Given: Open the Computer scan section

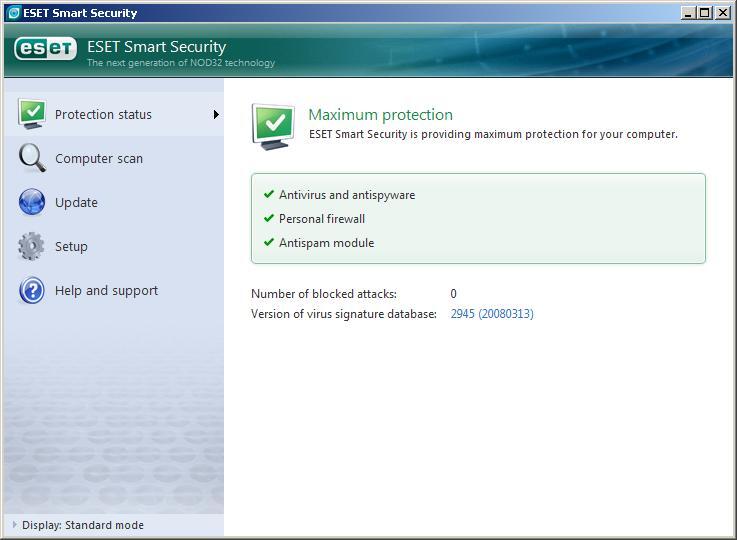Looking at the screenshot, I should (x=114, y=158).
